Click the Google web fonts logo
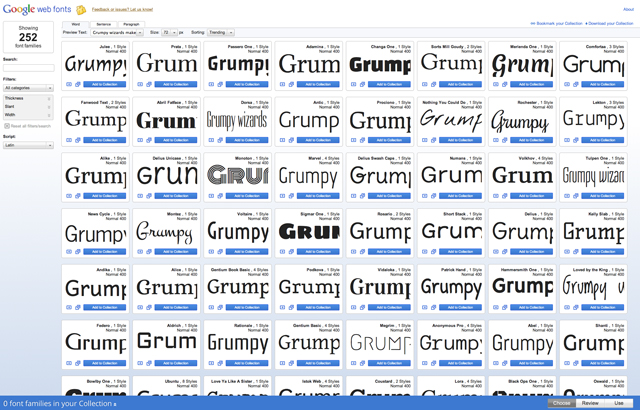The height and width of the screenshot is (410, 640). point(37,9)
